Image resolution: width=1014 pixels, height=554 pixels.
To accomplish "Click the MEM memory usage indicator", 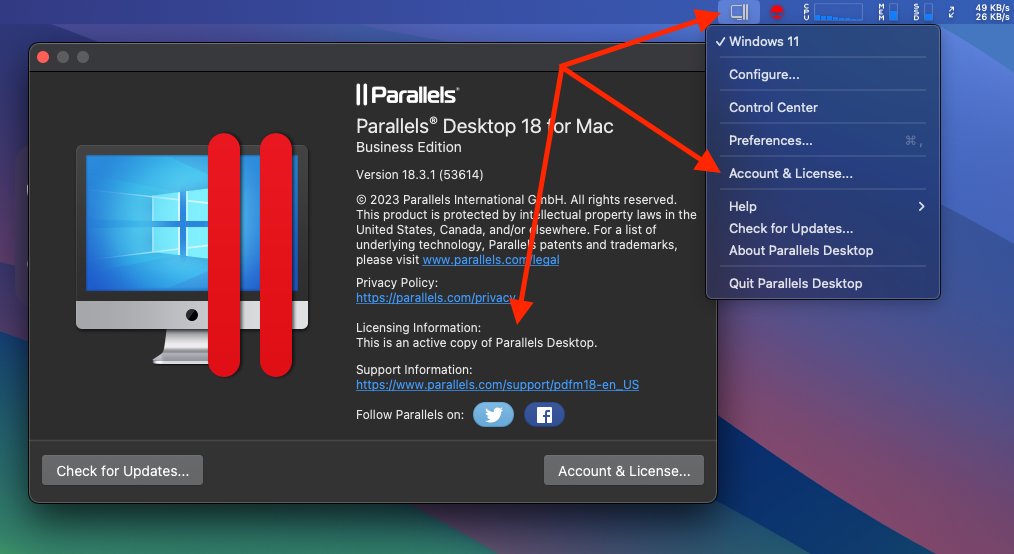I will point(888,12).
